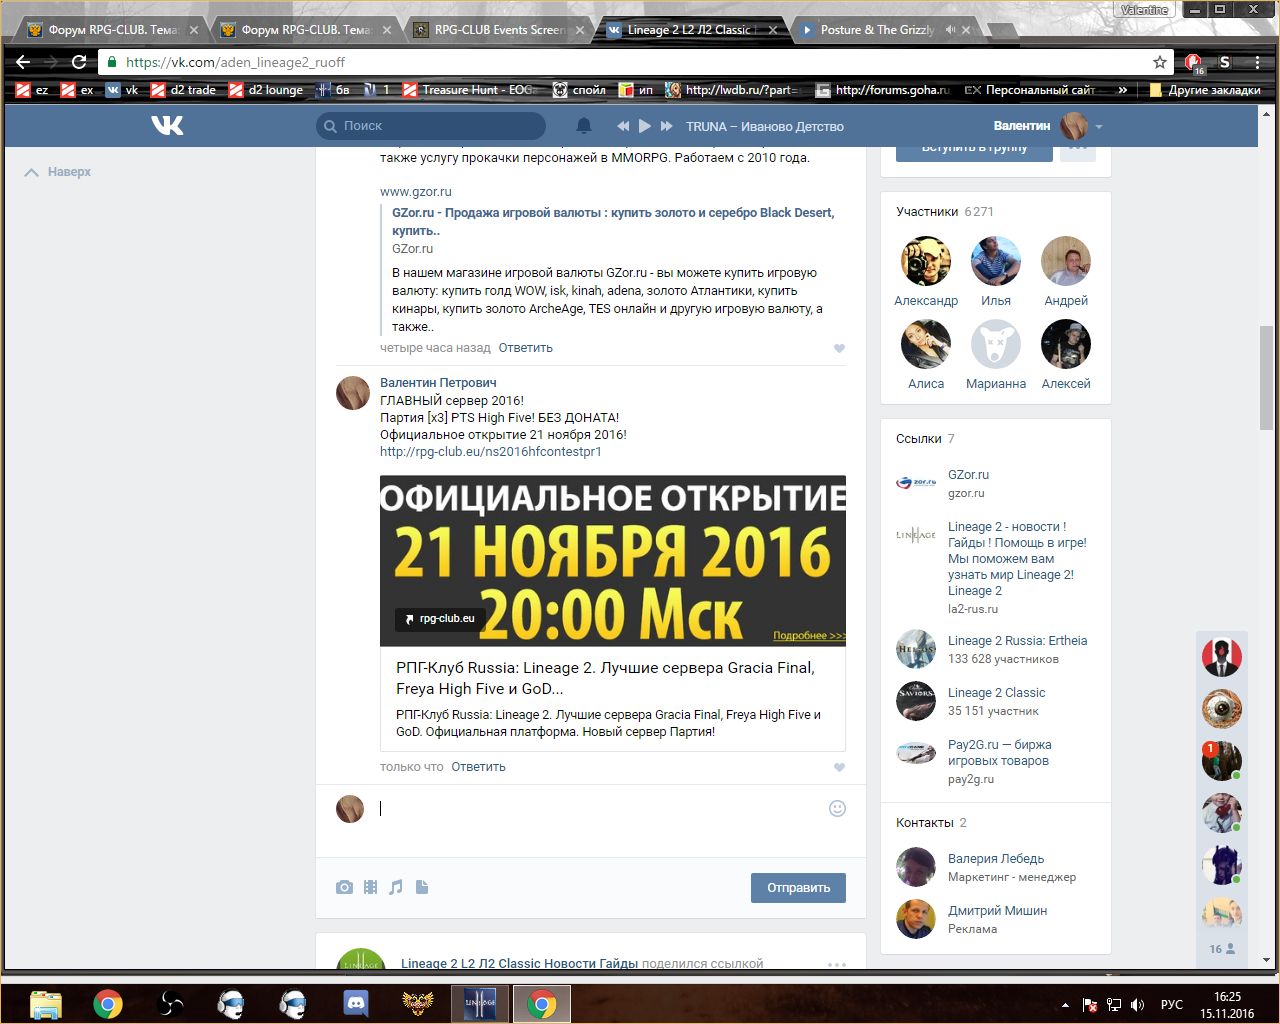The width and height of the screenshot is (1280, 1024).
Task: Open the rpg-club.eu/ns2016hfcontestpr1 link
Action: (x=491, y=452)
